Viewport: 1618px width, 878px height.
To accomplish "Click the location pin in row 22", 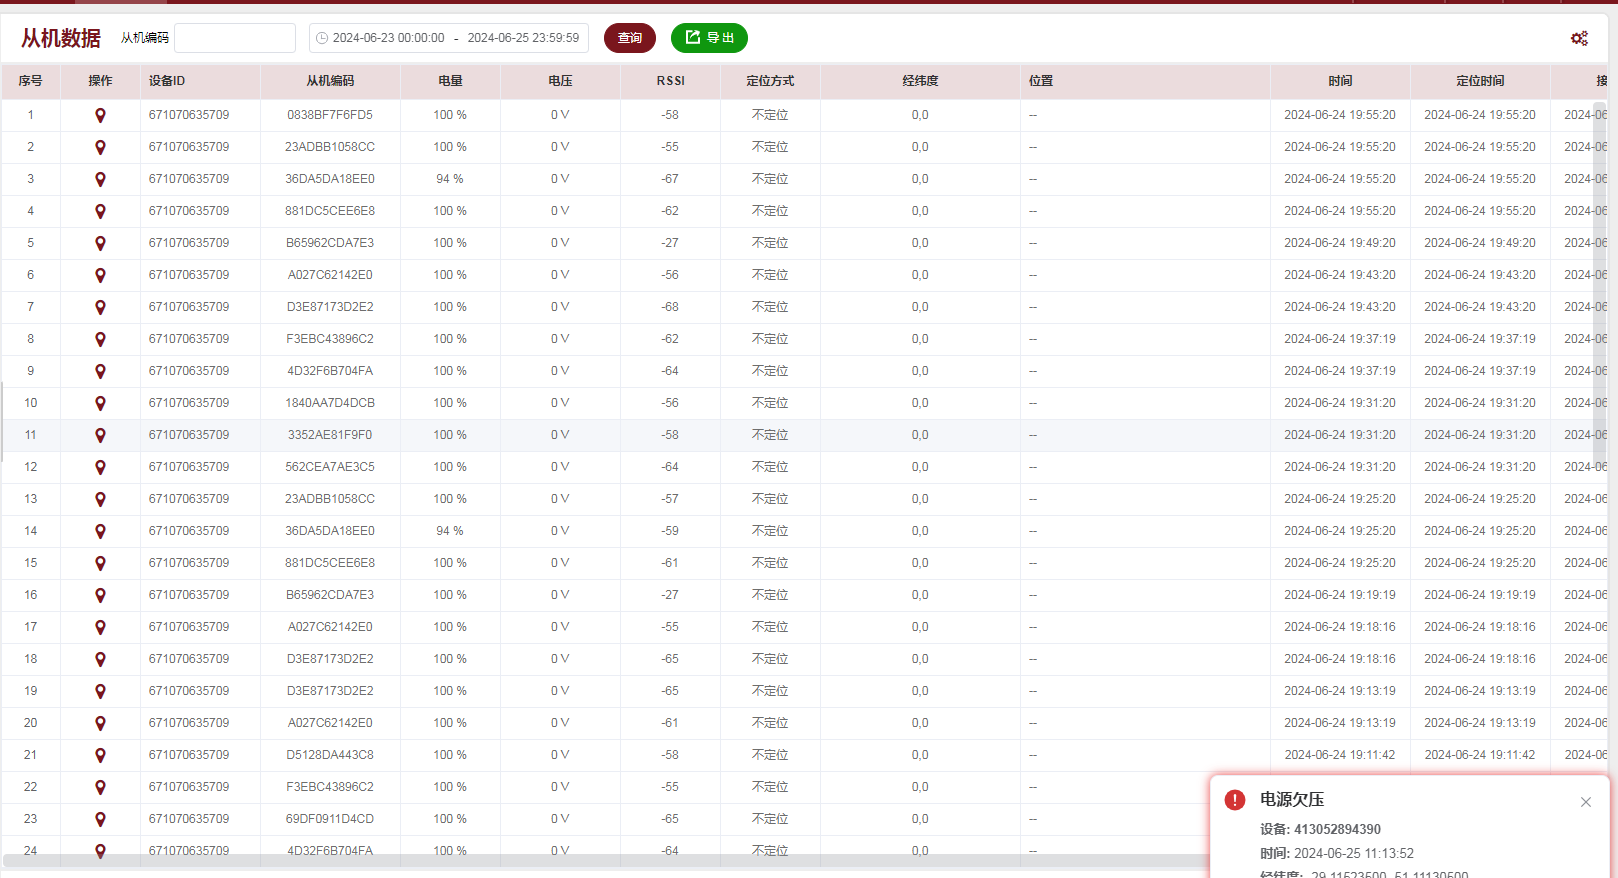I will (100, 788).
